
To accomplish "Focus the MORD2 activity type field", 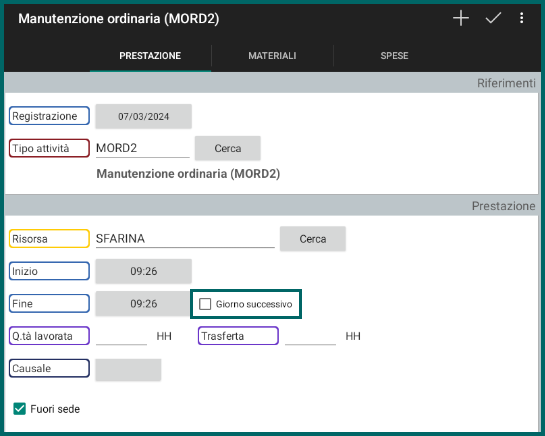I will pos(143,149).
